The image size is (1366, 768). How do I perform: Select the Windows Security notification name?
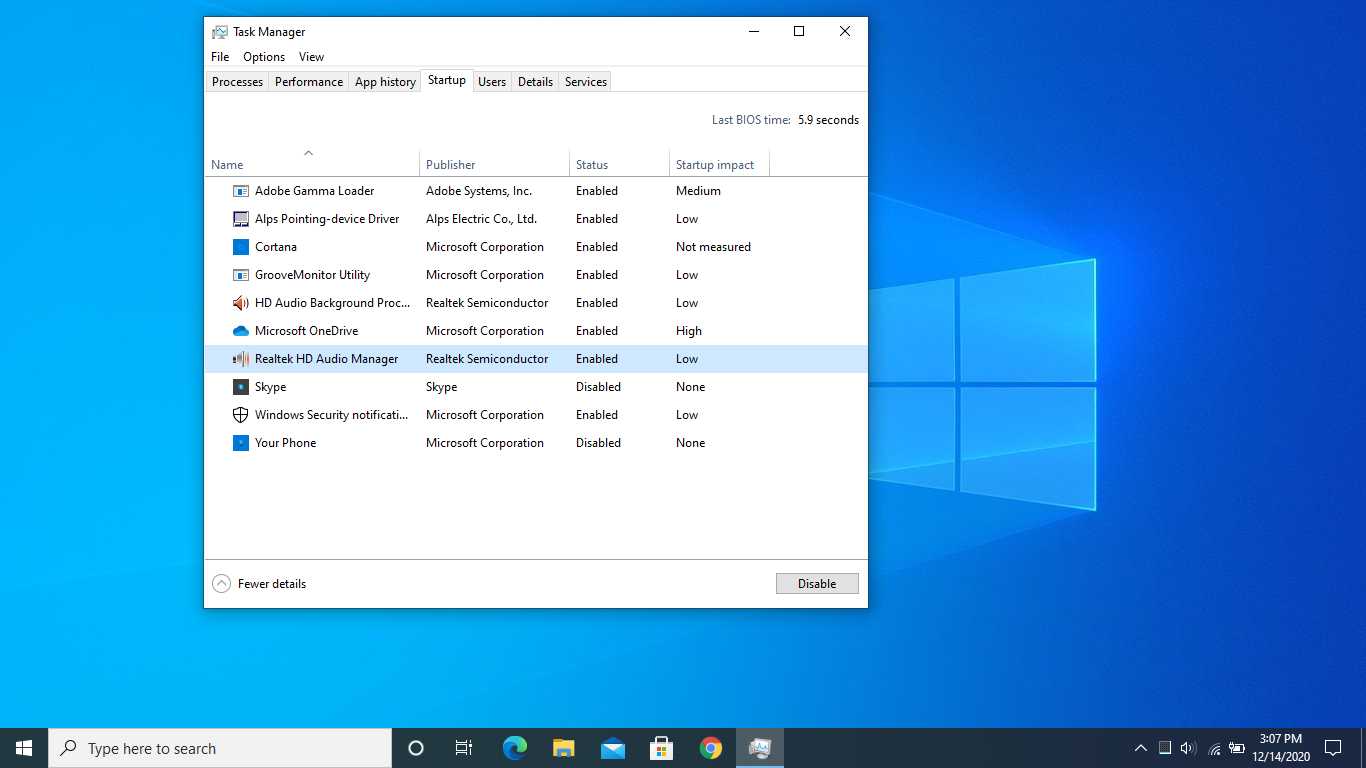tap(332, 415)
